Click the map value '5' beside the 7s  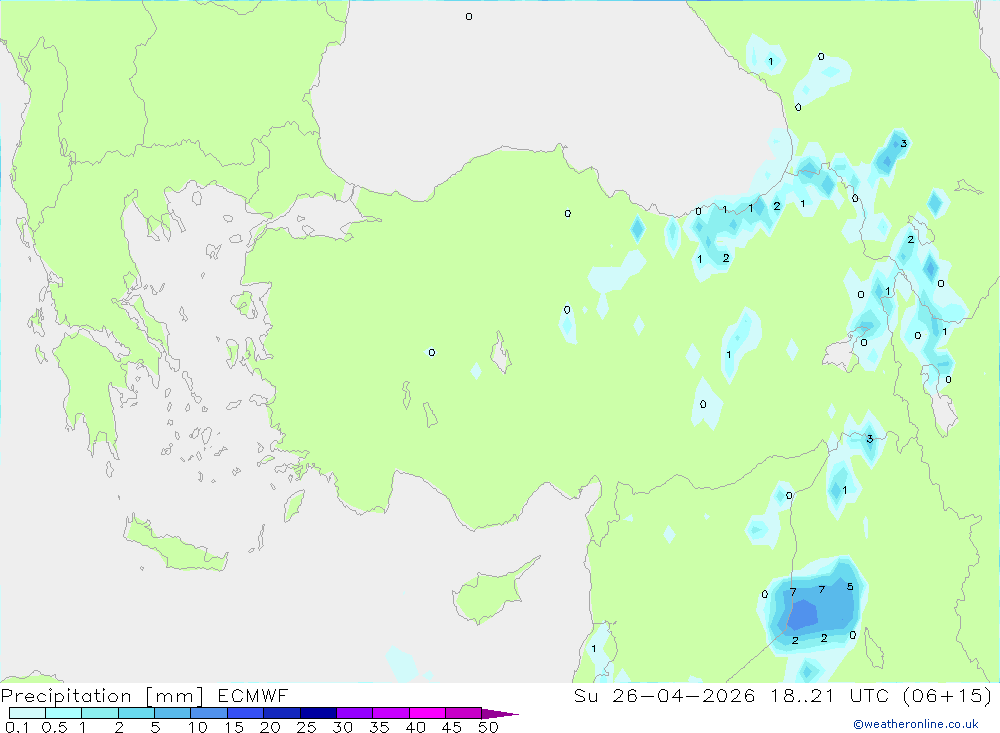pos(849,586)
